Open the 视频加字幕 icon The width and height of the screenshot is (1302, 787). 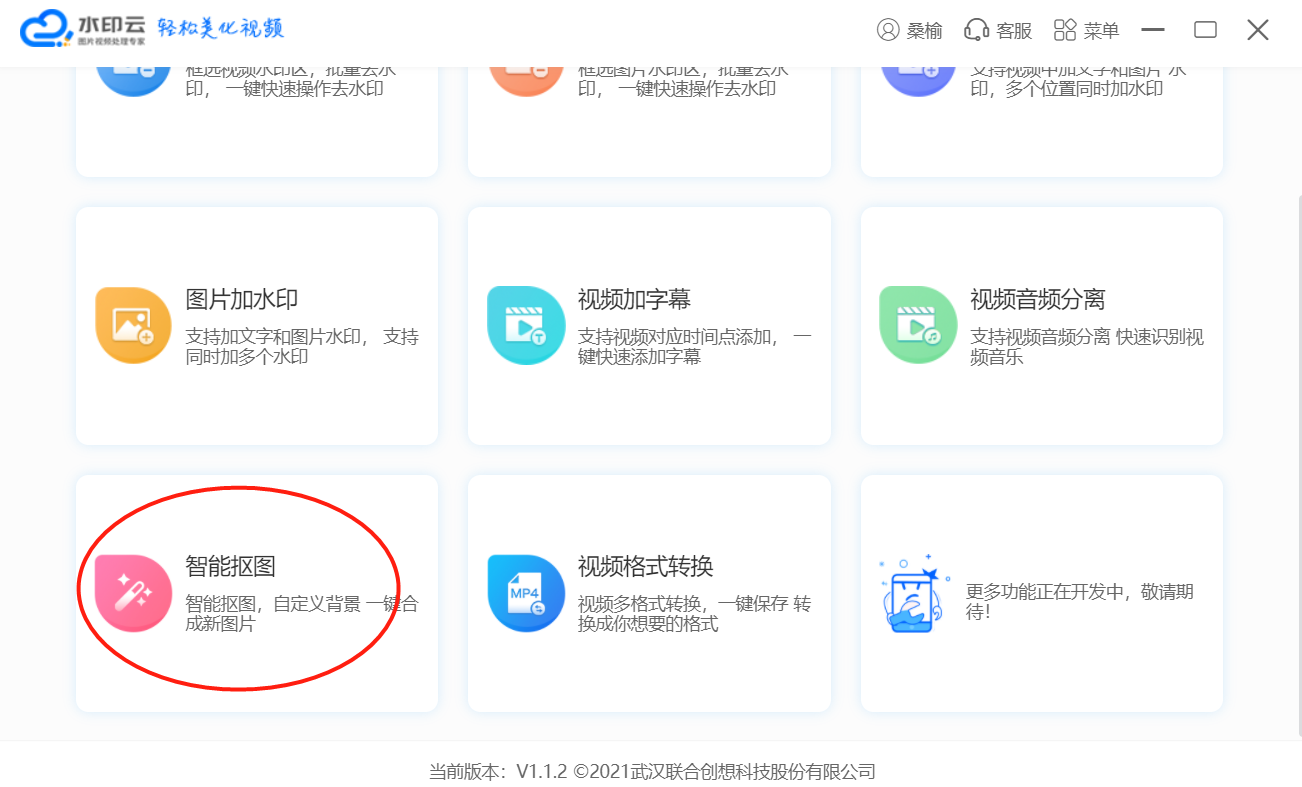[525, 325]
